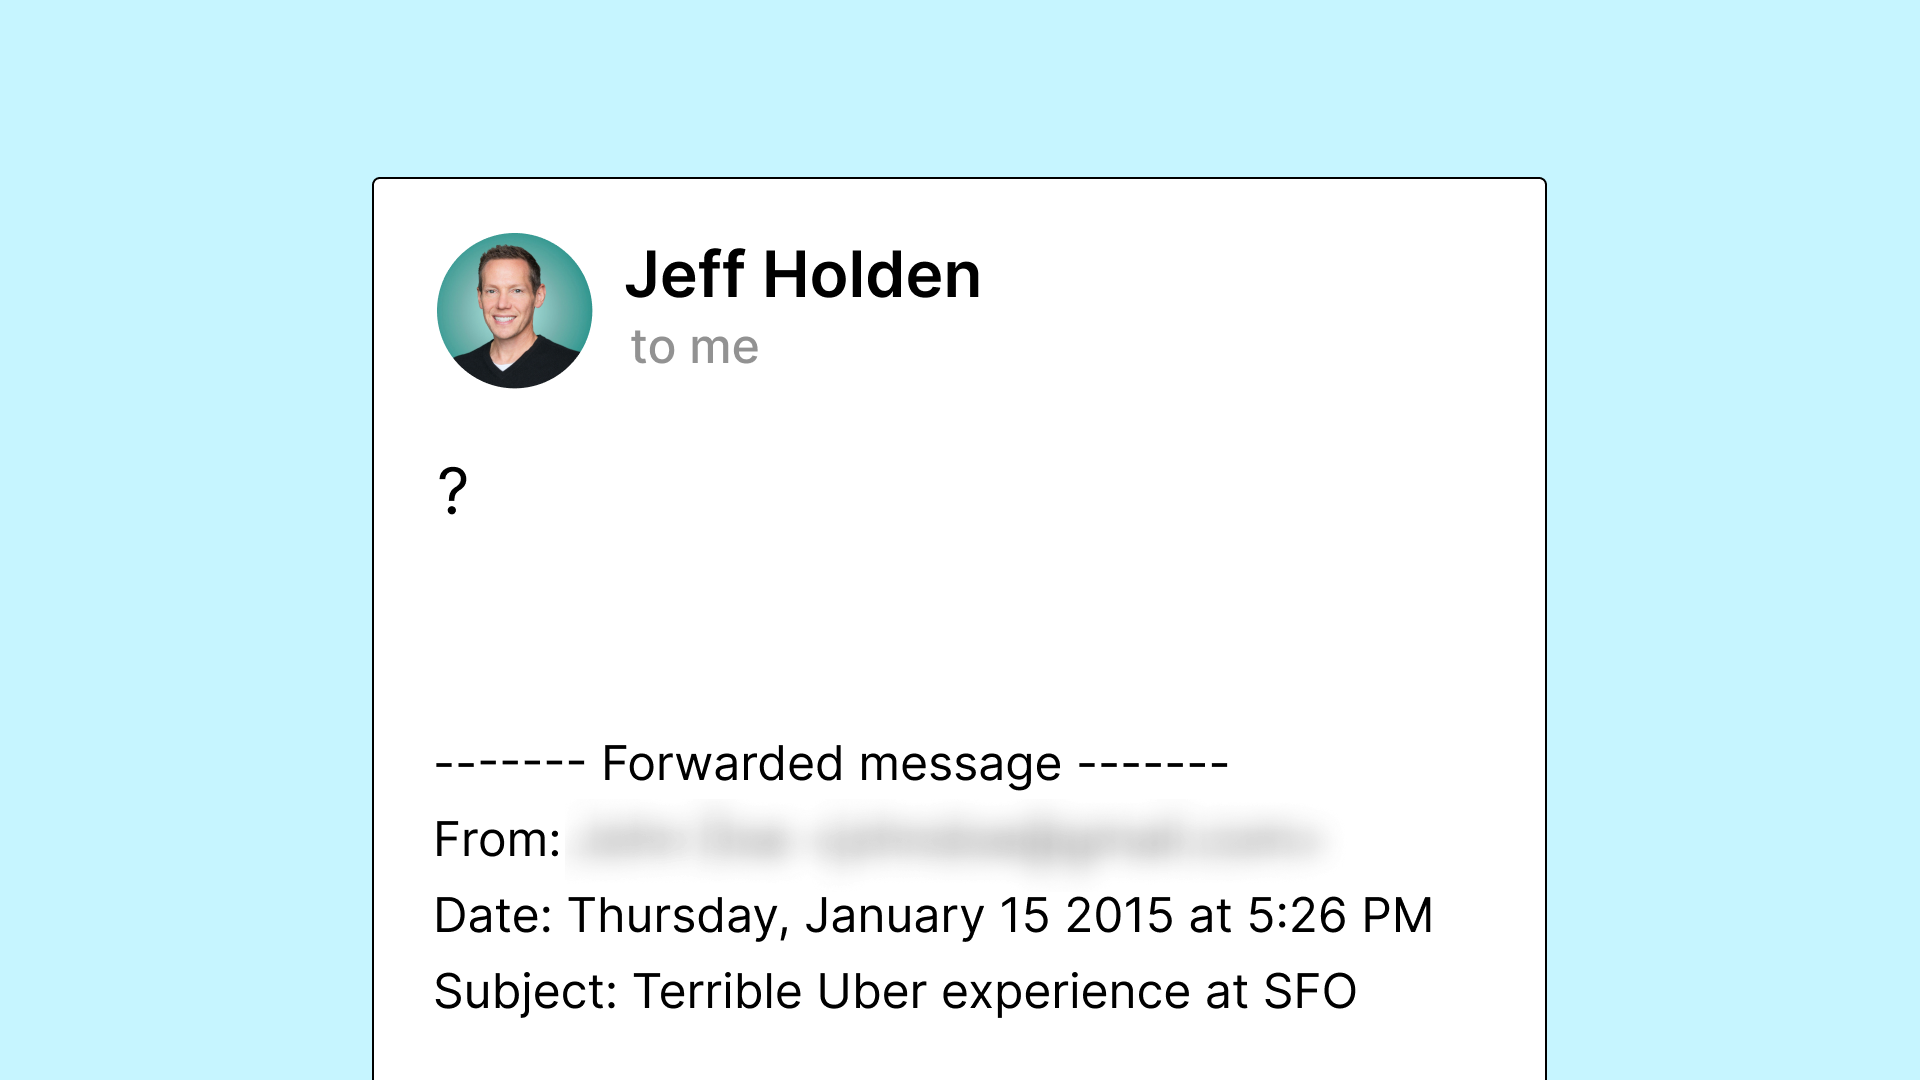Screen dimensions: 1920x1080
Task: Click Jeff Holden's profile photo avatar
Action: coord(514,311)
